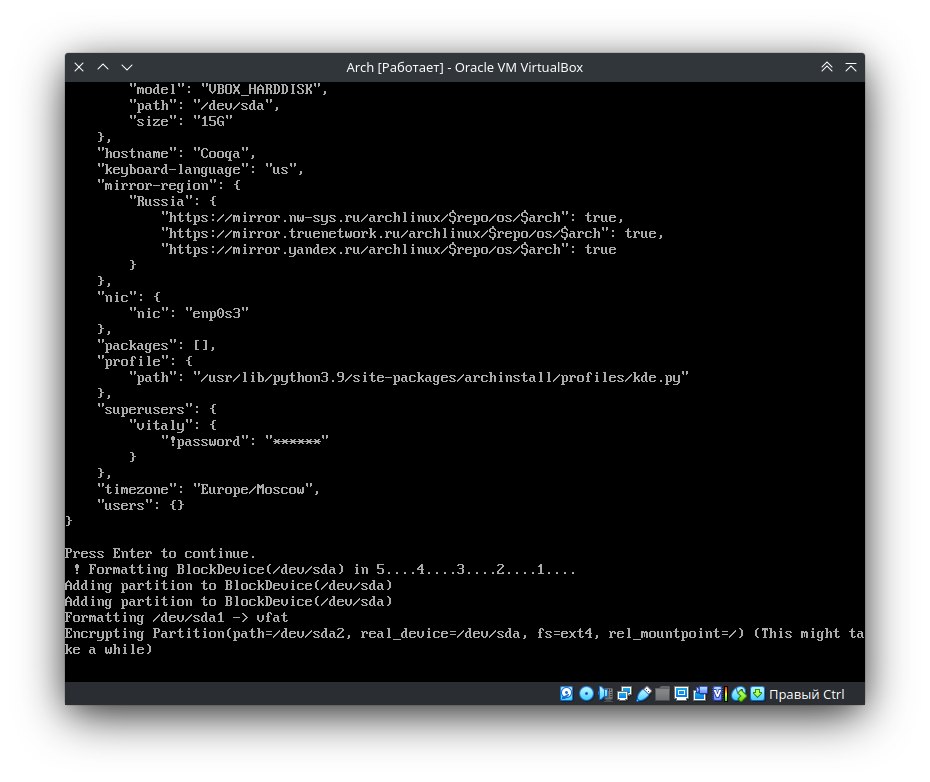Click the CPU virtualization status icon
This screenshot has width=930, height=782.
coord(719,693)
